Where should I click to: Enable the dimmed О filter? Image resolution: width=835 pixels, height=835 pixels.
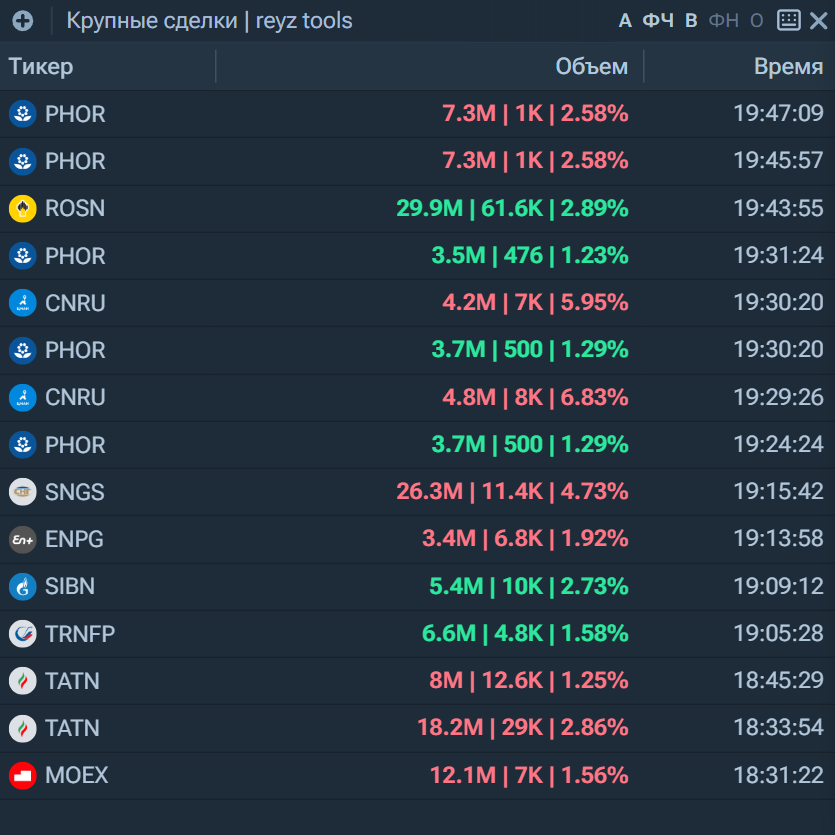757,21
